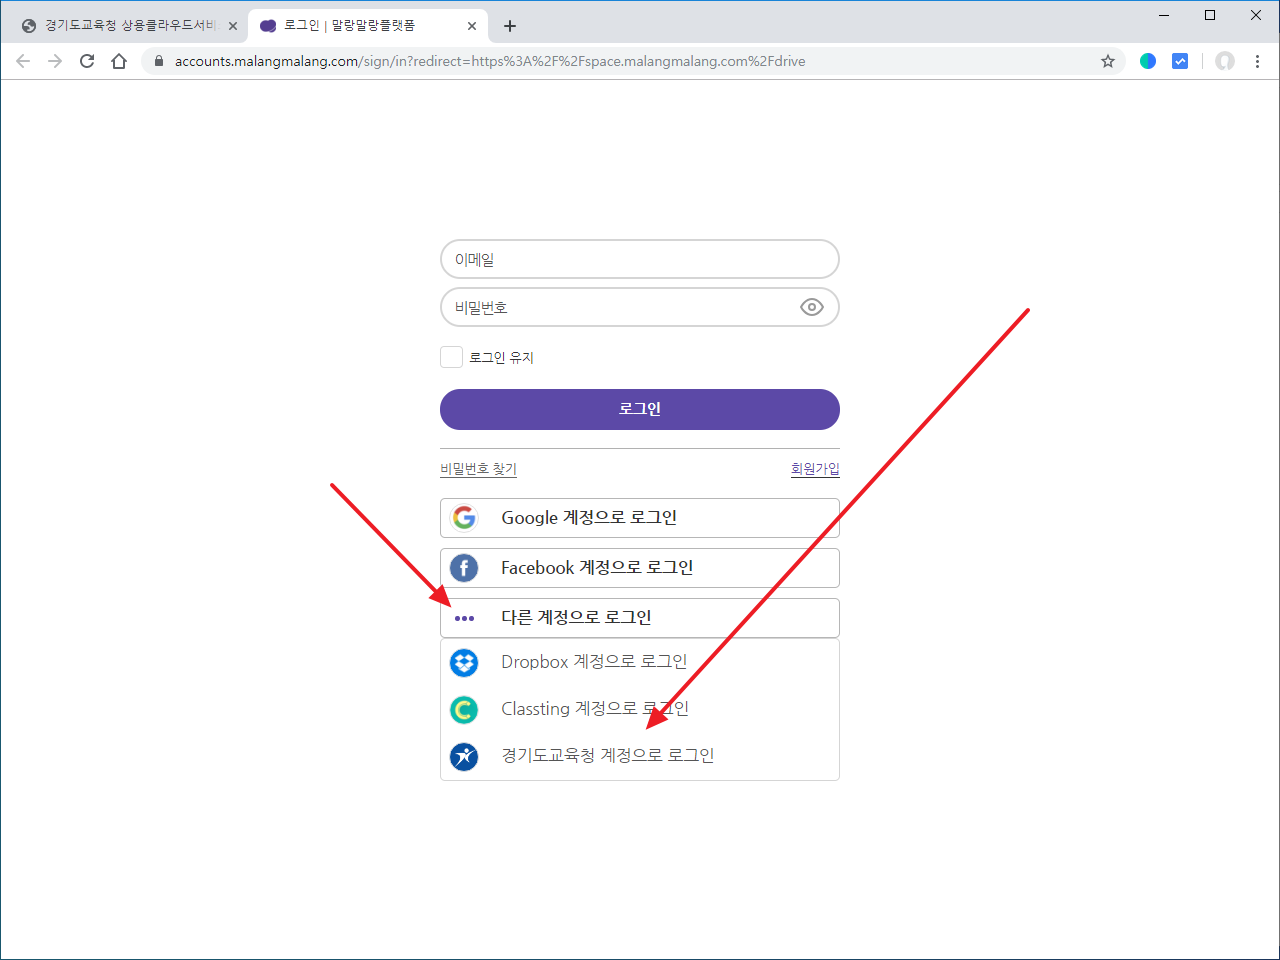Screen dimensions: 1280x960
Task: Choose Dropbox 계정으로 로그인
Action: pos(639,662)
